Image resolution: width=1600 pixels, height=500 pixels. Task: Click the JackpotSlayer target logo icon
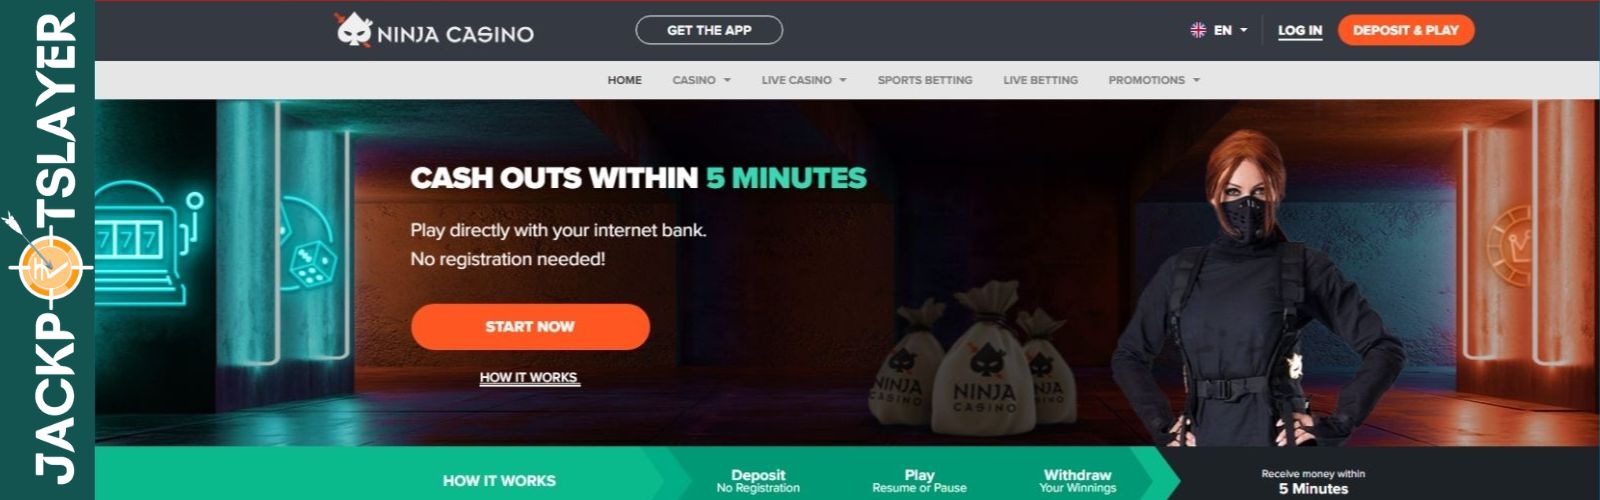click(x=48, y=267)
